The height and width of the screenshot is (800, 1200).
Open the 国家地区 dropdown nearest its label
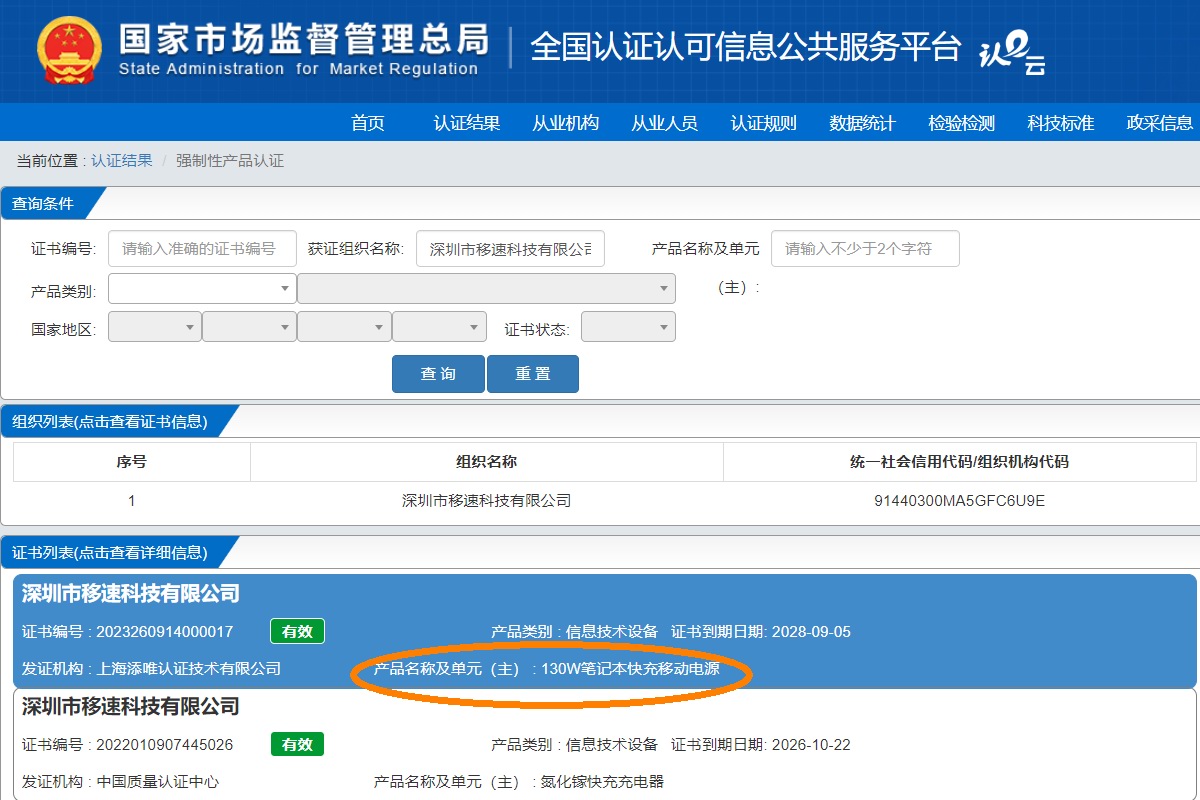[155, 327]
